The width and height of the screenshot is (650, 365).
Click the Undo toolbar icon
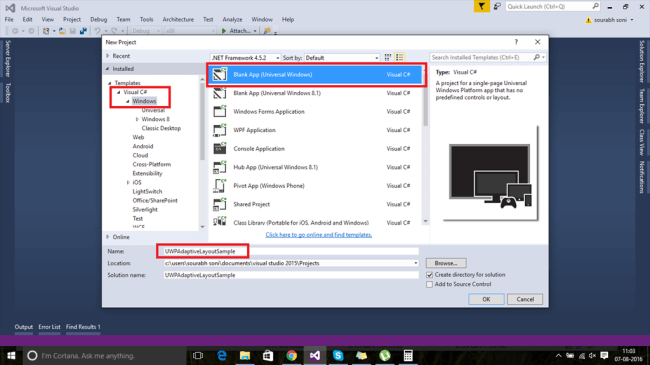97,31
